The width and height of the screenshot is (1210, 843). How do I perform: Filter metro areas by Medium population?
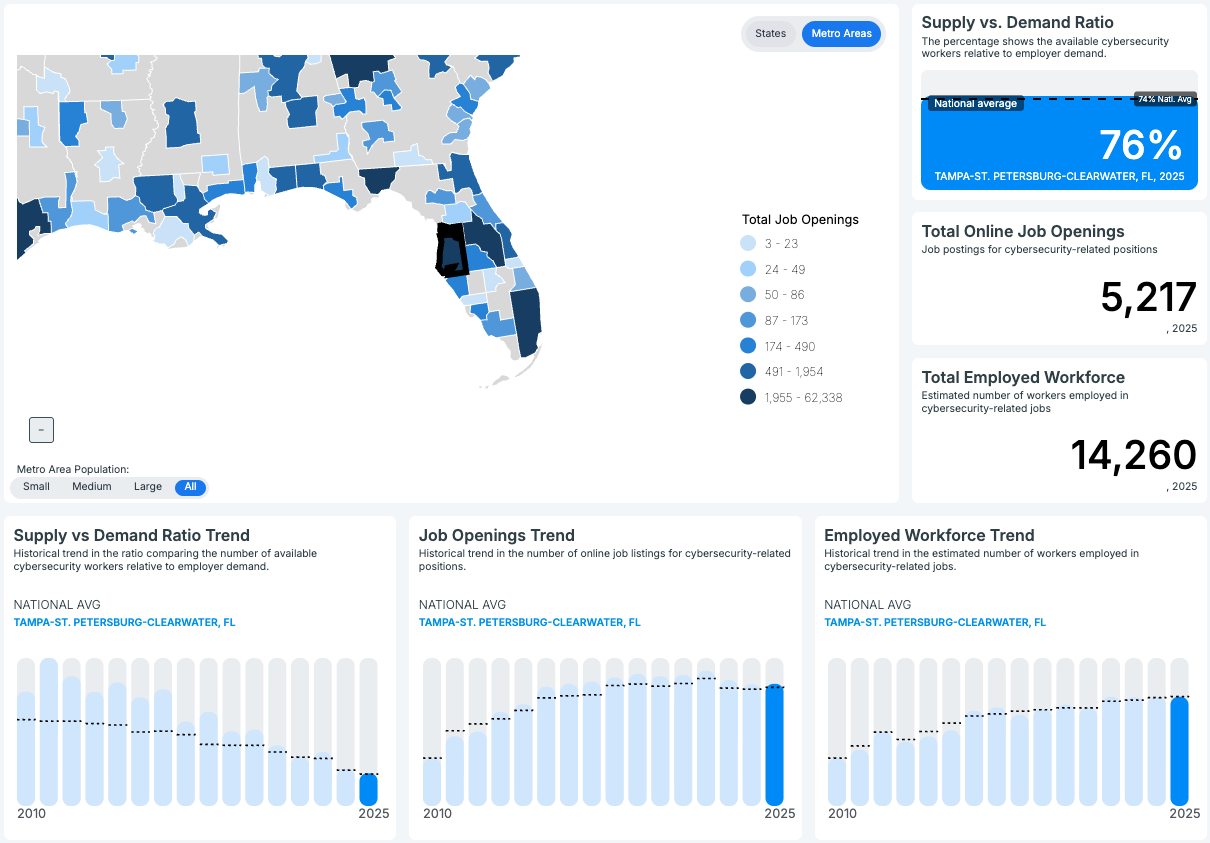pos(92,487)
